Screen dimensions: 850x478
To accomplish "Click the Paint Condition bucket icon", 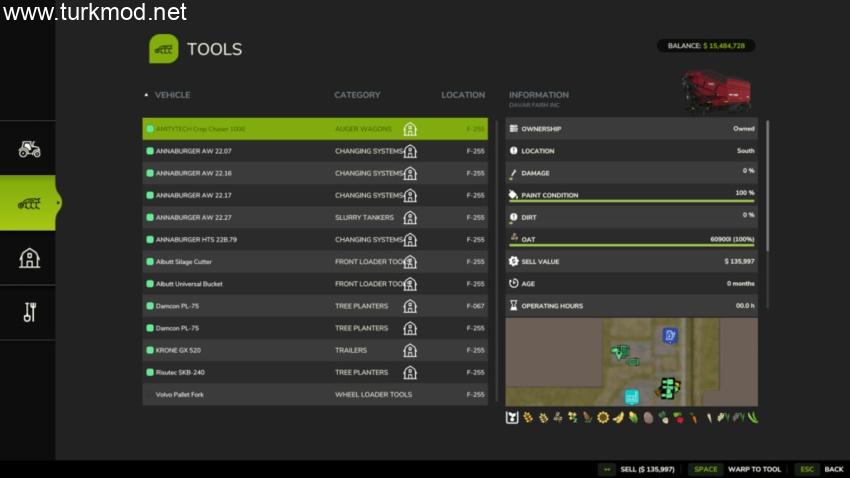I will [x=513, y=195].
